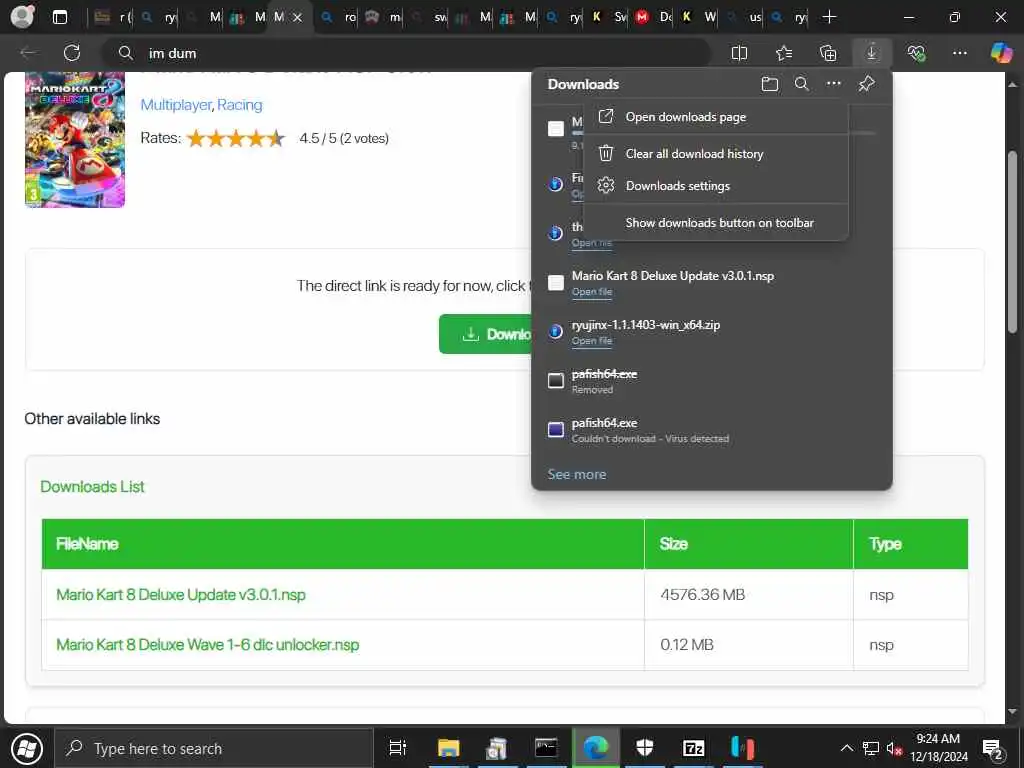Click the page vertical scrollbar thumb
The width and height of the screenshot is (1024, 768).
[x=1012, y=242]
